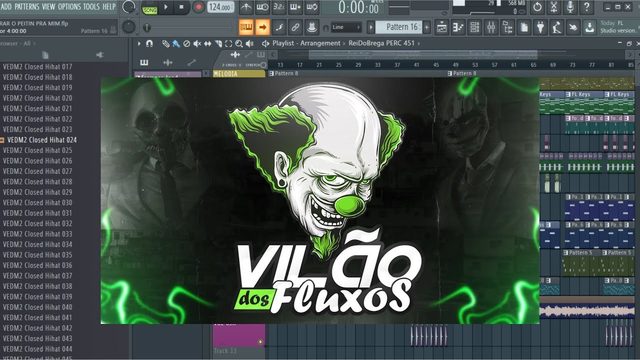Select the Playlist Zoom magnifier tool
Image resolution: width=640 pixels, height=360 pixels.
(239, 43)
